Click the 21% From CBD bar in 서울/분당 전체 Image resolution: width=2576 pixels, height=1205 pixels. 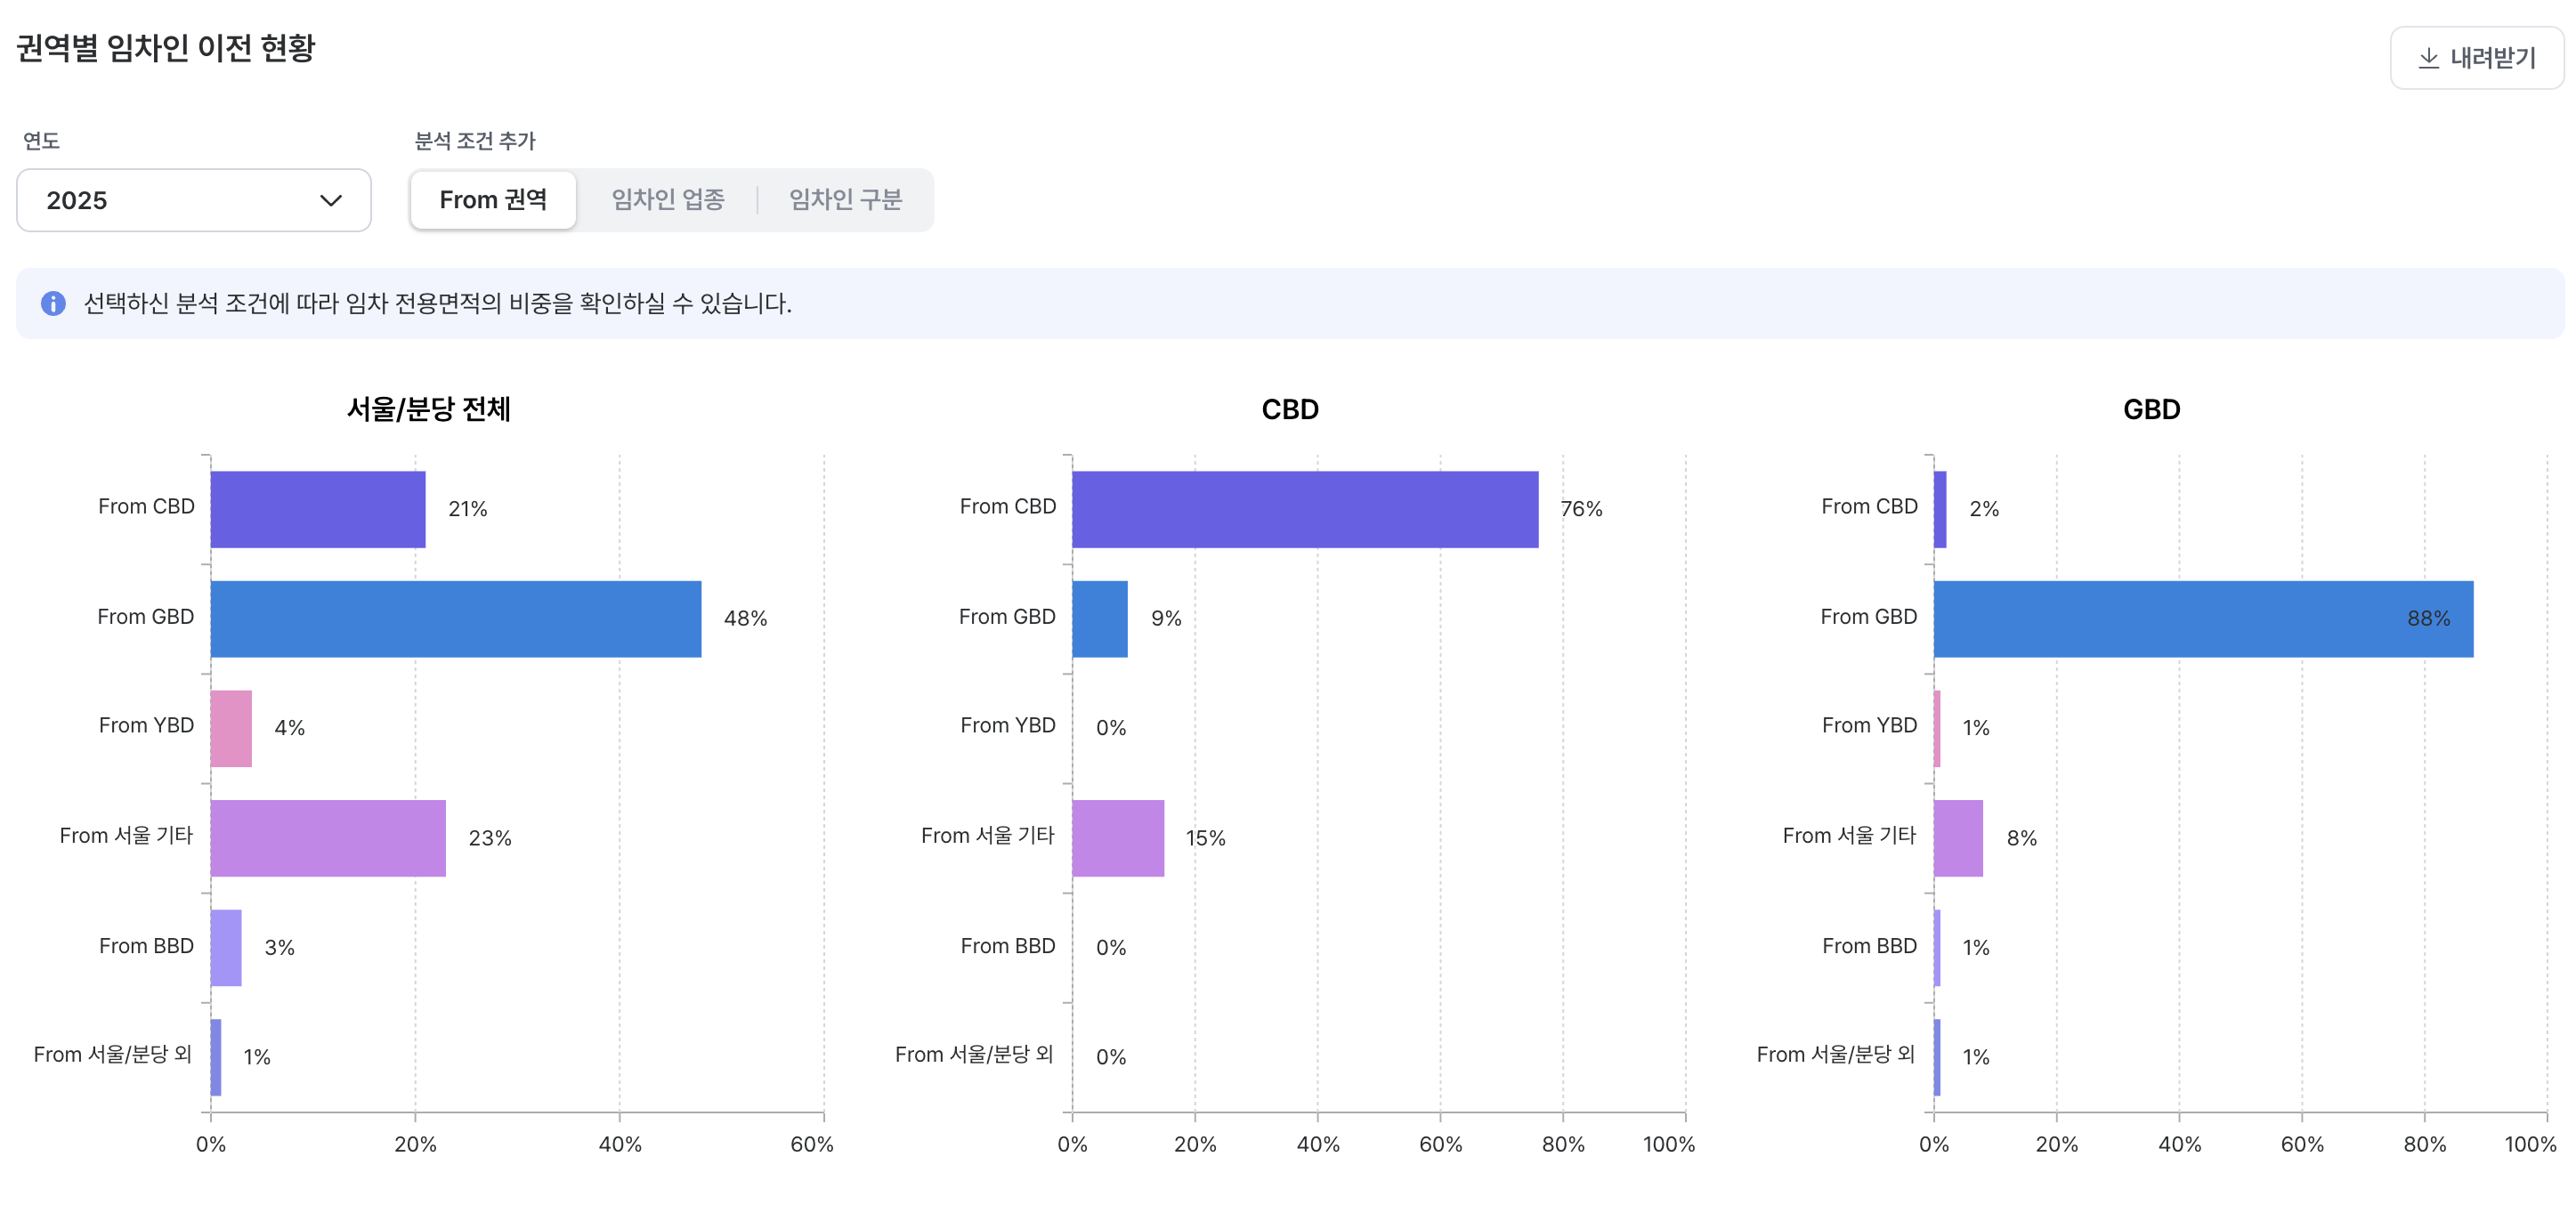click(x=318, y=509)
